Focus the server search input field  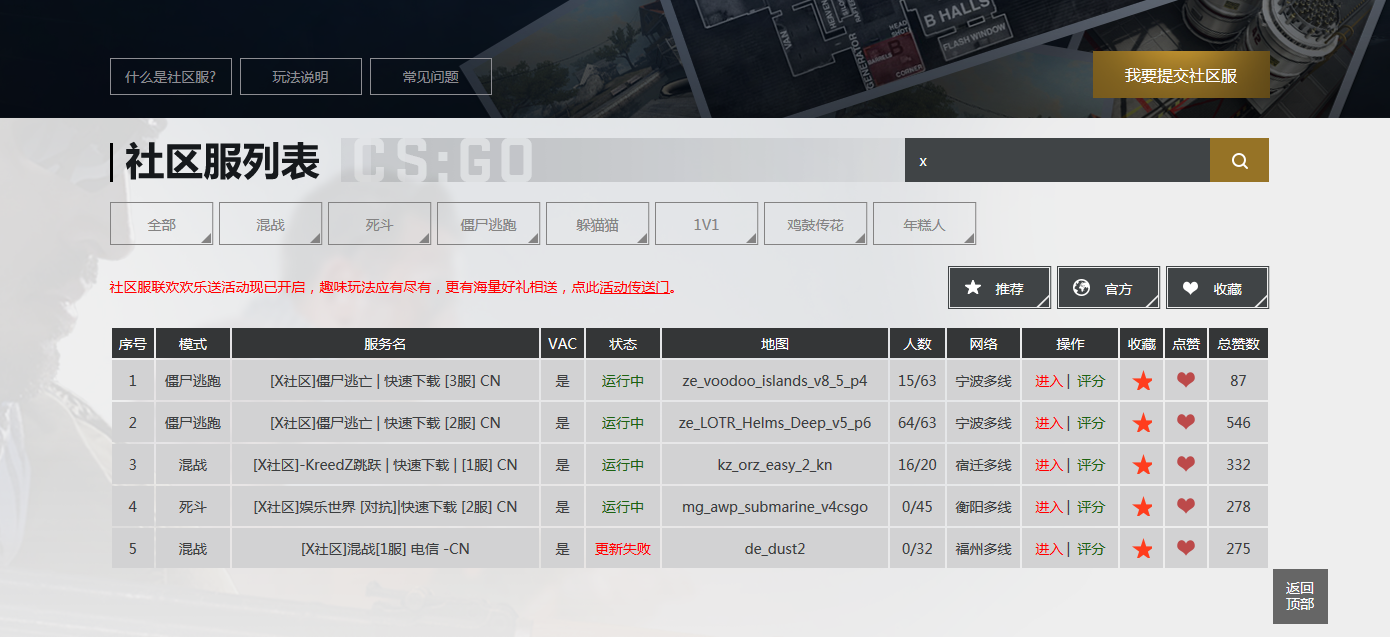tap(1056, 161)
